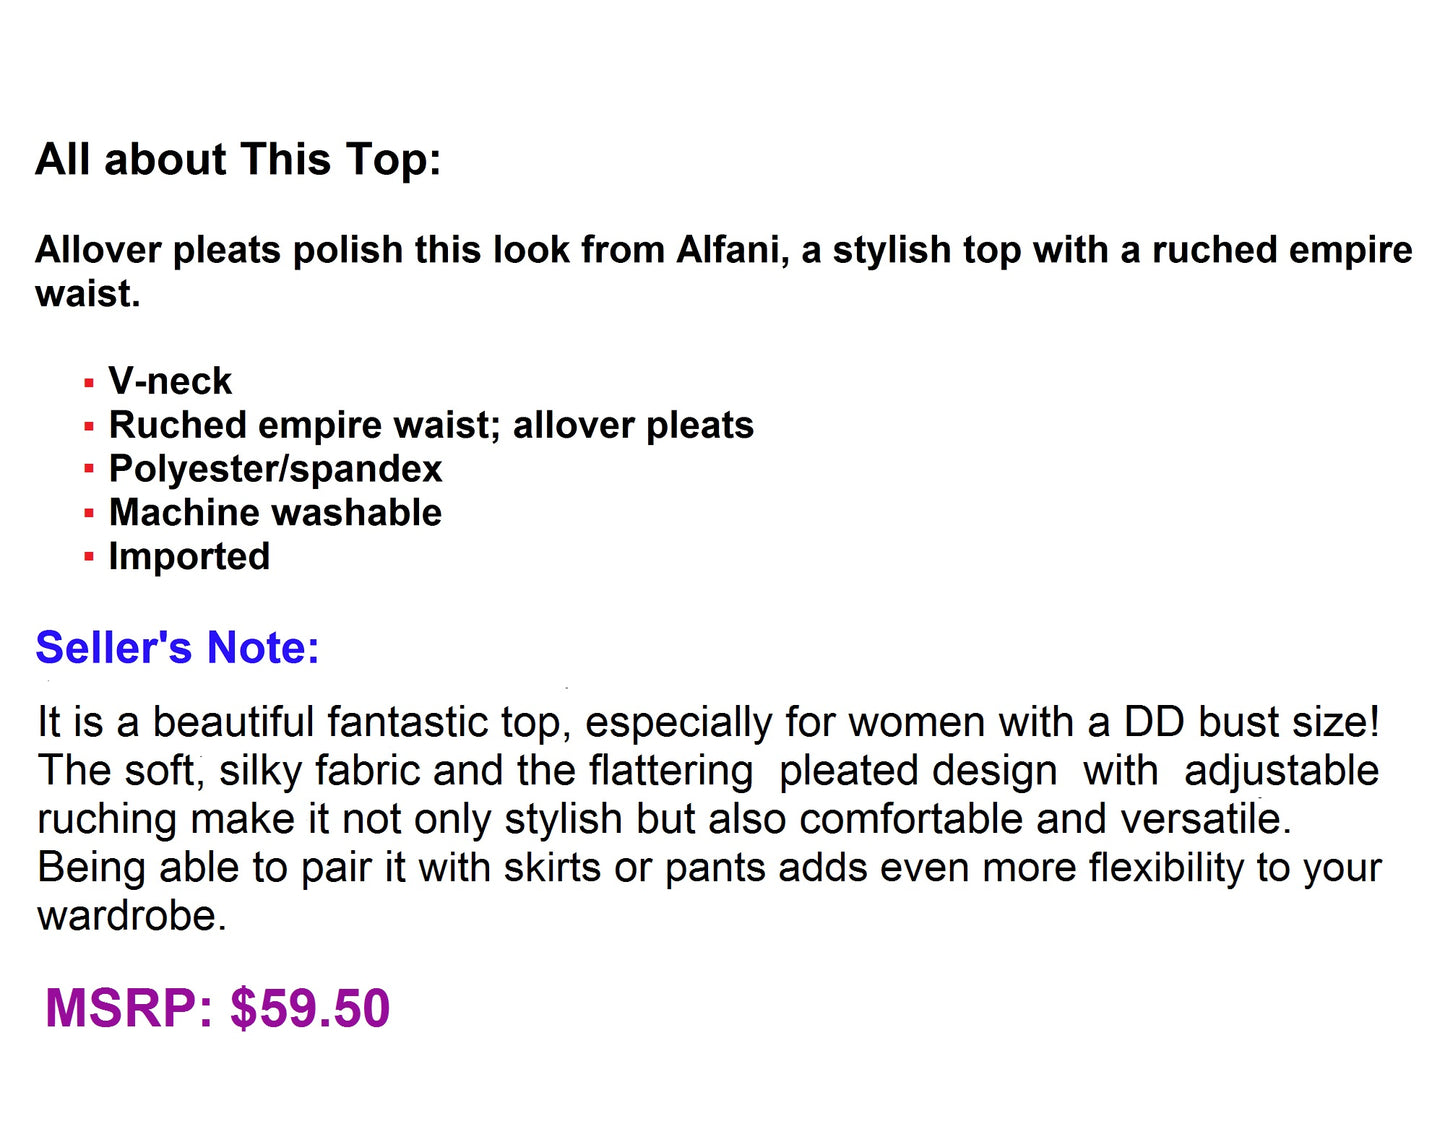1445x1129 pixels.
Task: Click the "$59.50" price
Action: (310, 1008)
